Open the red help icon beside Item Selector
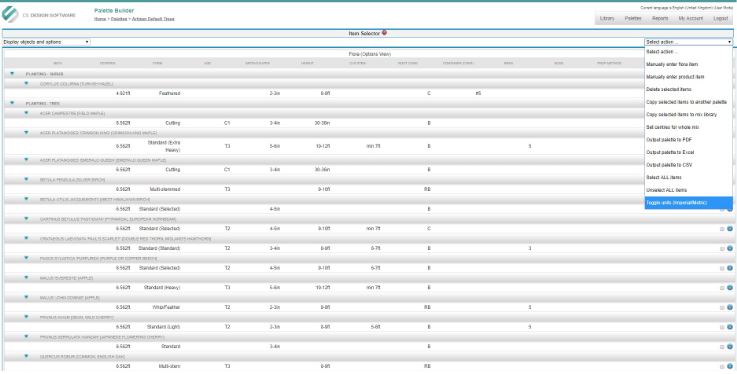 (384, 33)
